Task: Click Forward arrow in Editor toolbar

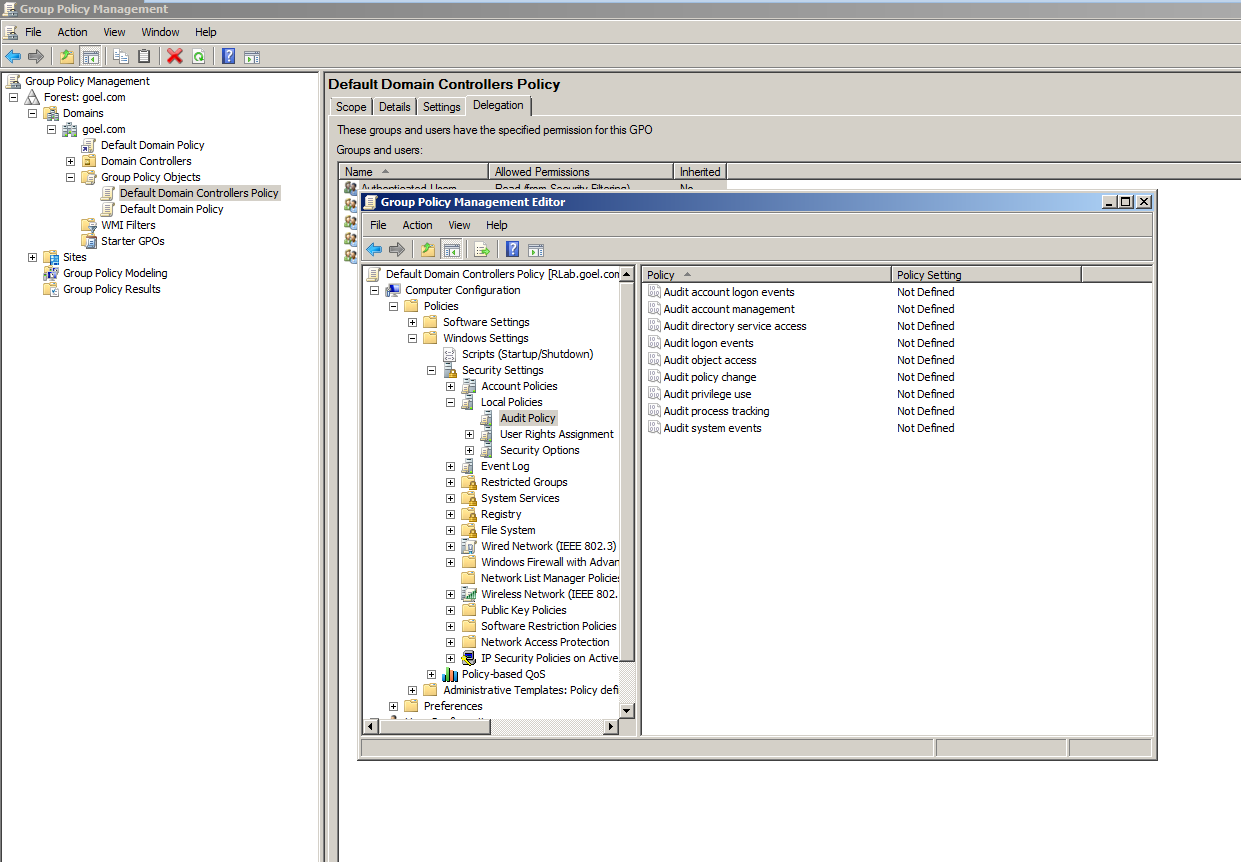Action: 397,249
